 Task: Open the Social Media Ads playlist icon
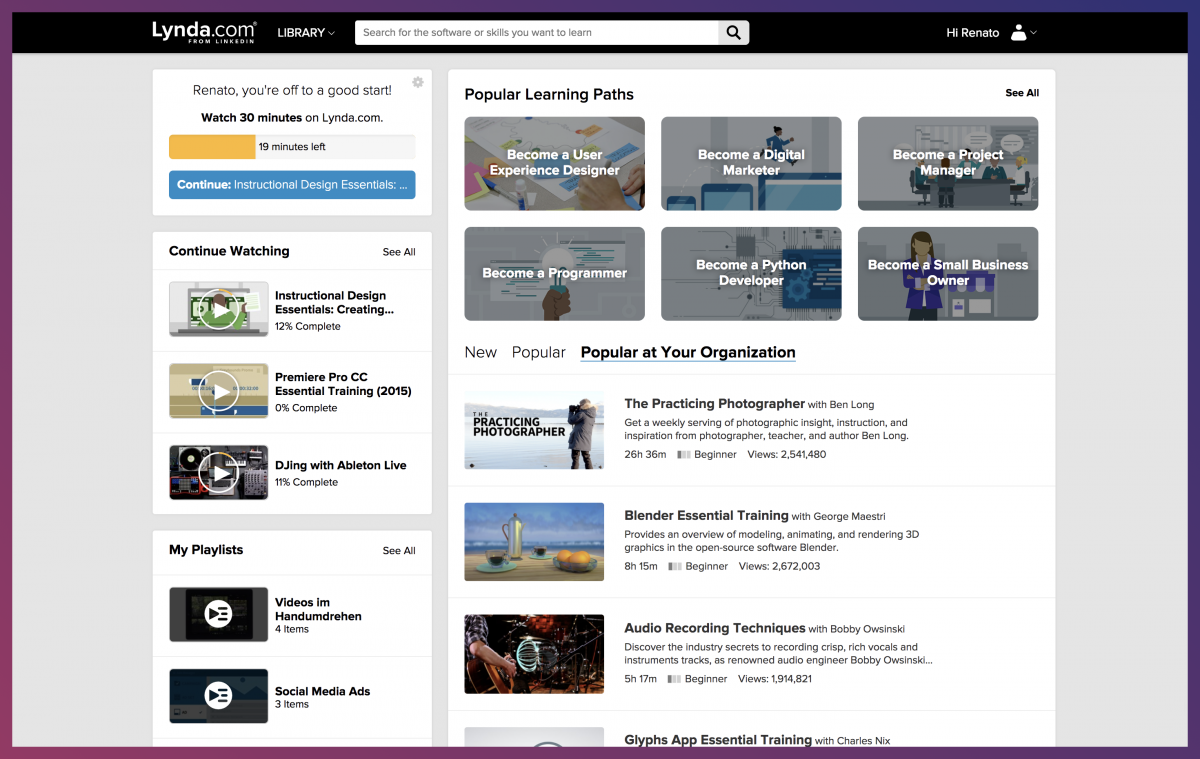(x=218, y=696)
